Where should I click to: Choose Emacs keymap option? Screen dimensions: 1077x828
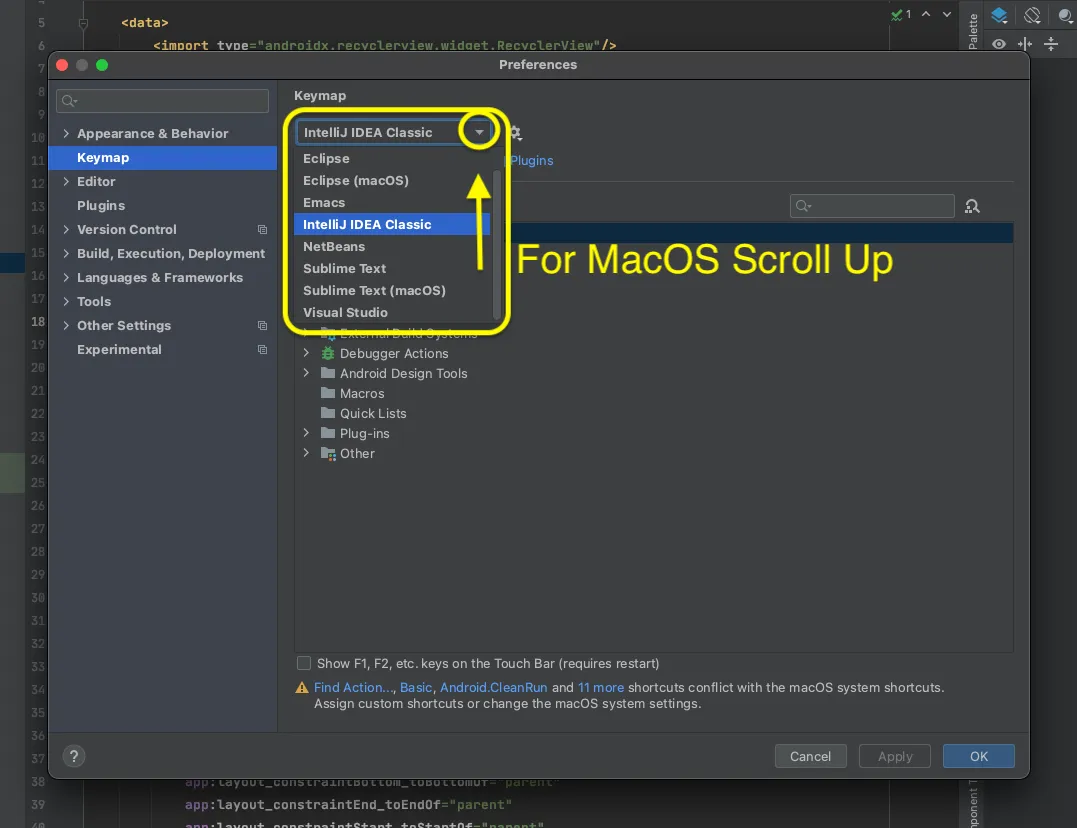pyautogui.click(x=392, y=202)
